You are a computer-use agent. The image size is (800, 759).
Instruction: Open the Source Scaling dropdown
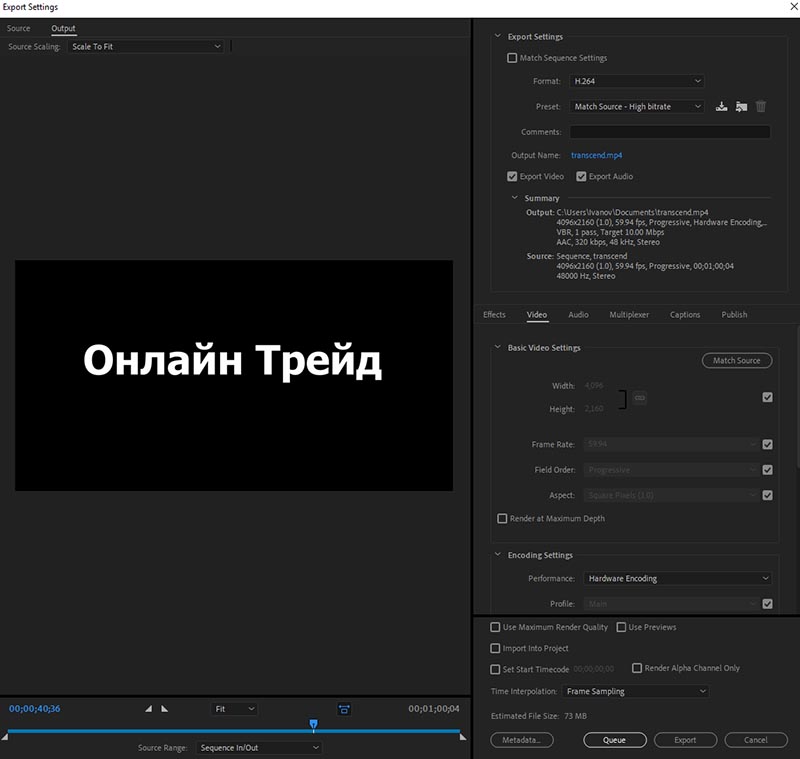145,46
